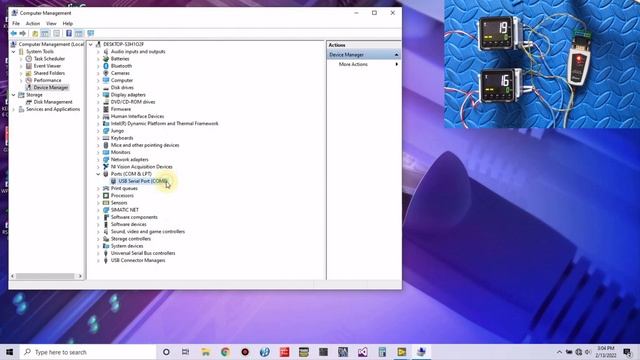This screenshot has height=360, width=640.
Task: Select the USB Serial Port device
Action: click(x=142, y=181)
